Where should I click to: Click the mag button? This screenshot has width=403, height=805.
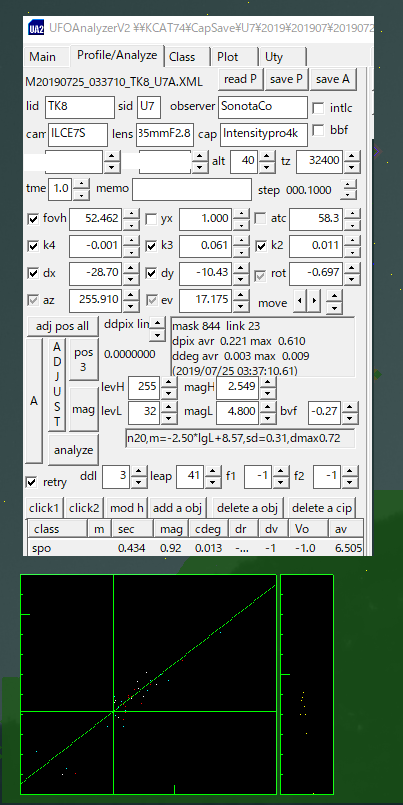coord(83,409)
